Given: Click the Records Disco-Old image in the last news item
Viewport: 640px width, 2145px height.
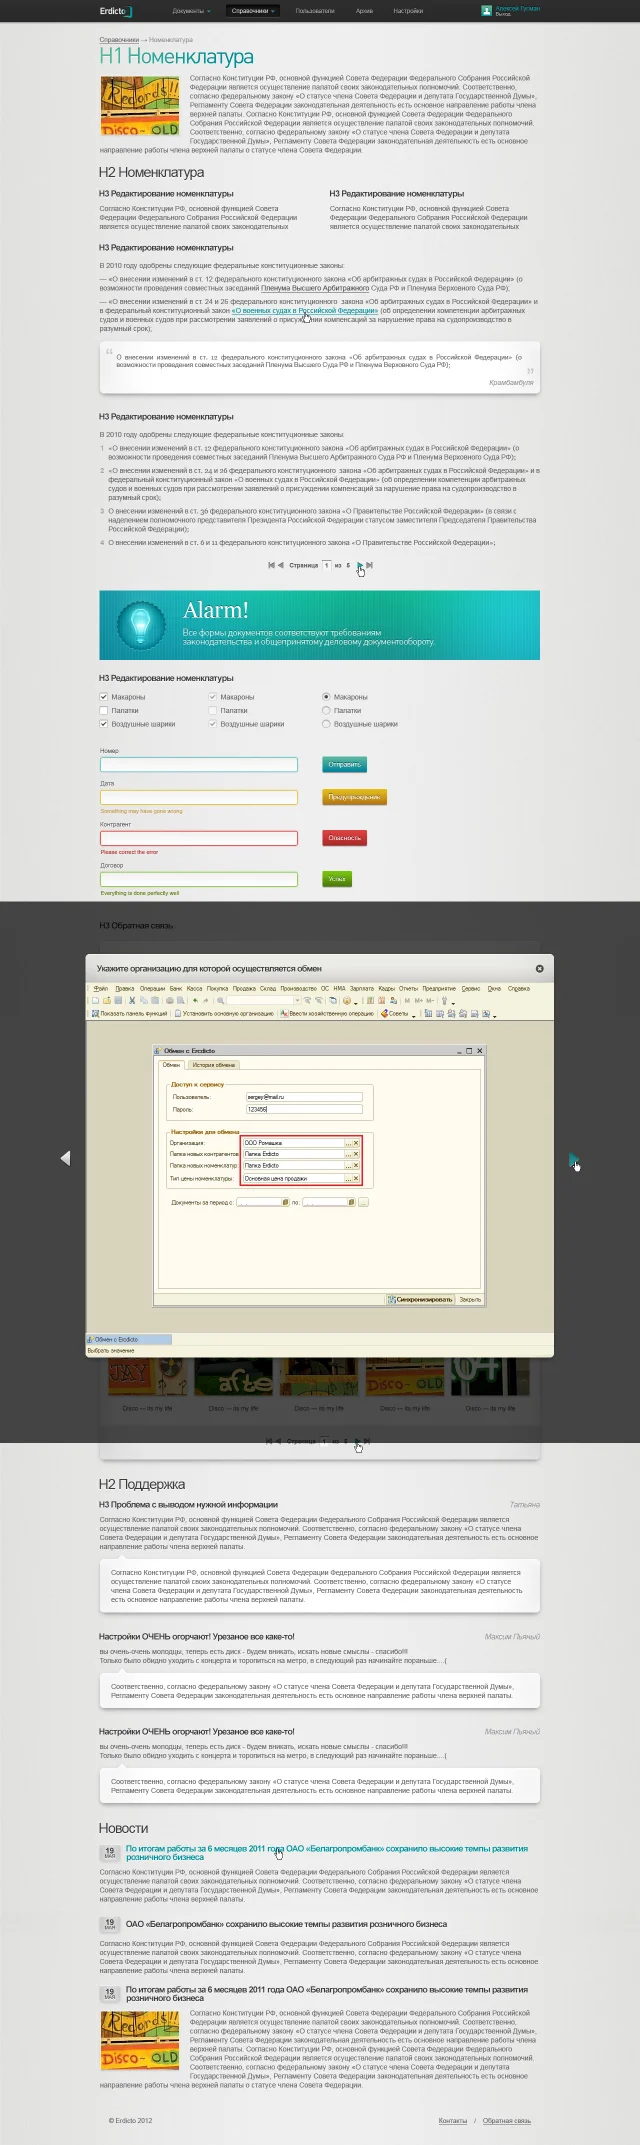Looking at the screenshot, I should (140, 2041).
